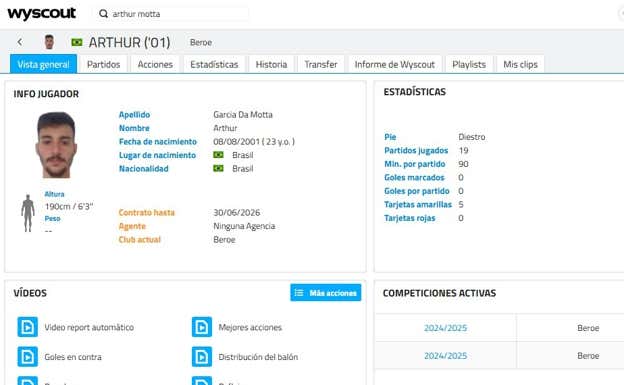Switch to the Estadísticas tab
The image size is (624, 385).
(214, 64)
